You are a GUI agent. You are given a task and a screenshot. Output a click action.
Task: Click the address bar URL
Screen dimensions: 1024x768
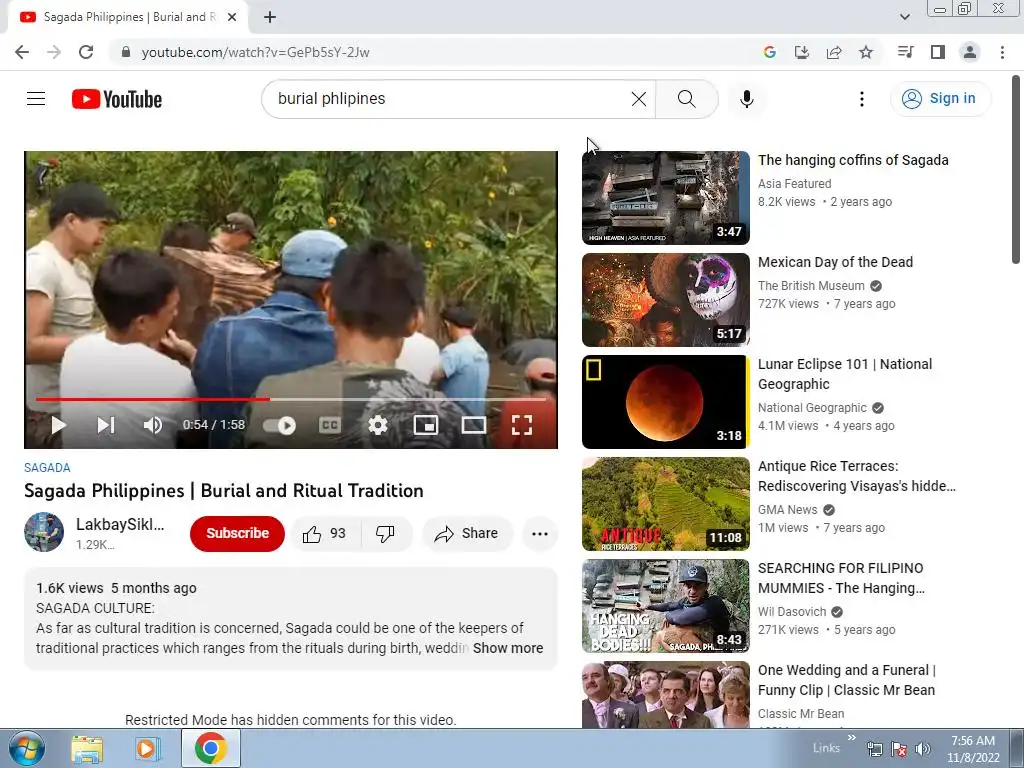[x=255, y=52]
